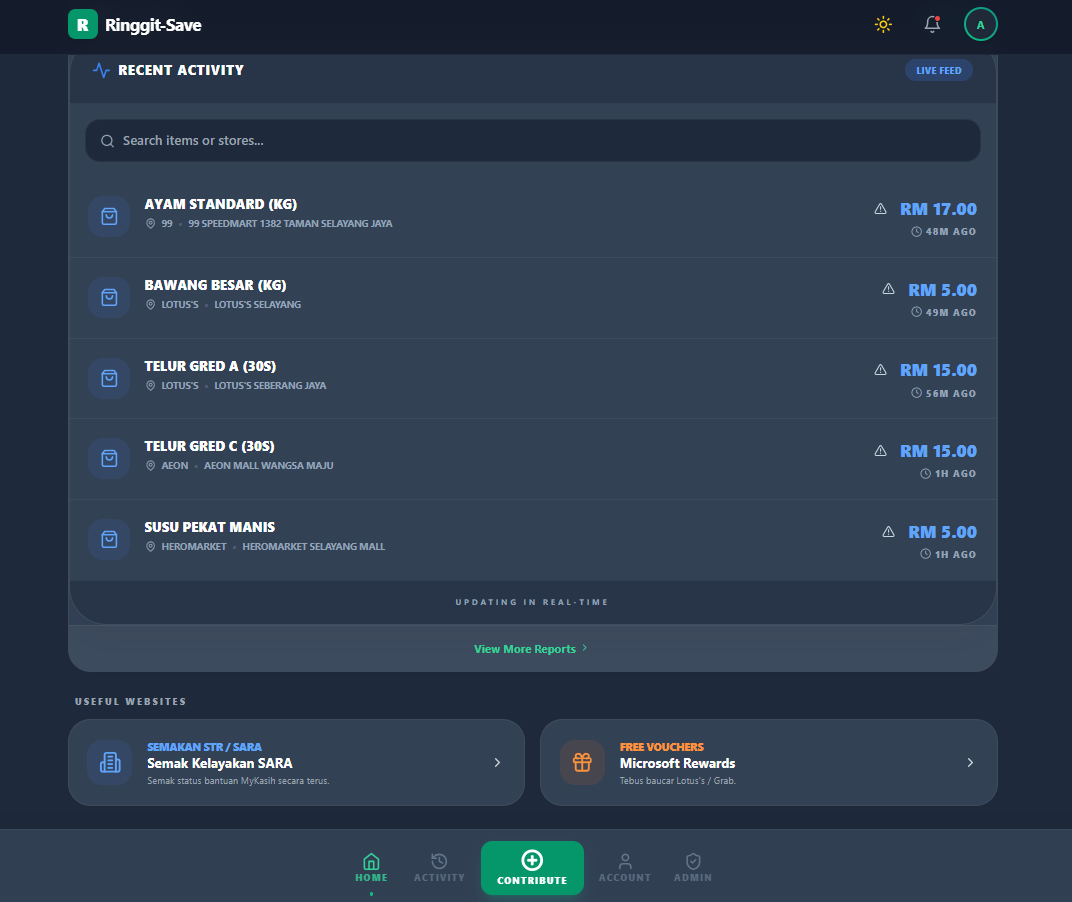Click shopping bag icon for Susu Pekat Manis
Image resolution: width=1072 pixels, height=902 pixels.
pyautogui.click(x=109, y=539)
